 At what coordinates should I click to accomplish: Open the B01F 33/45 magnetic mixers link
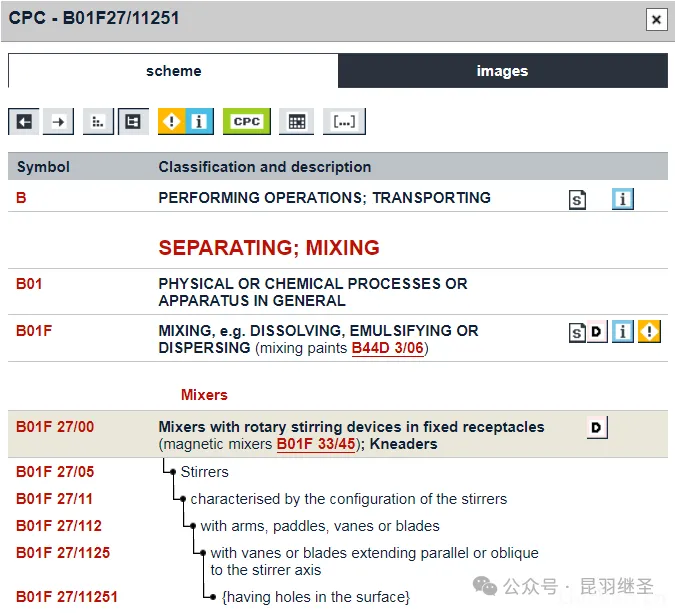[x=315, y=444]
